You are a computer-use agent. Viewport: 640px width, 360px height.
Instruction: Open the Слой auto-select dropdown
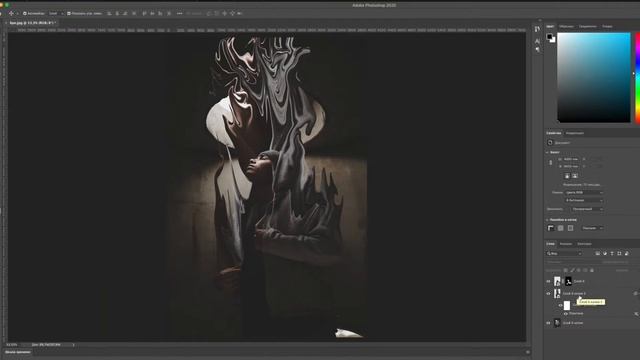55,13
